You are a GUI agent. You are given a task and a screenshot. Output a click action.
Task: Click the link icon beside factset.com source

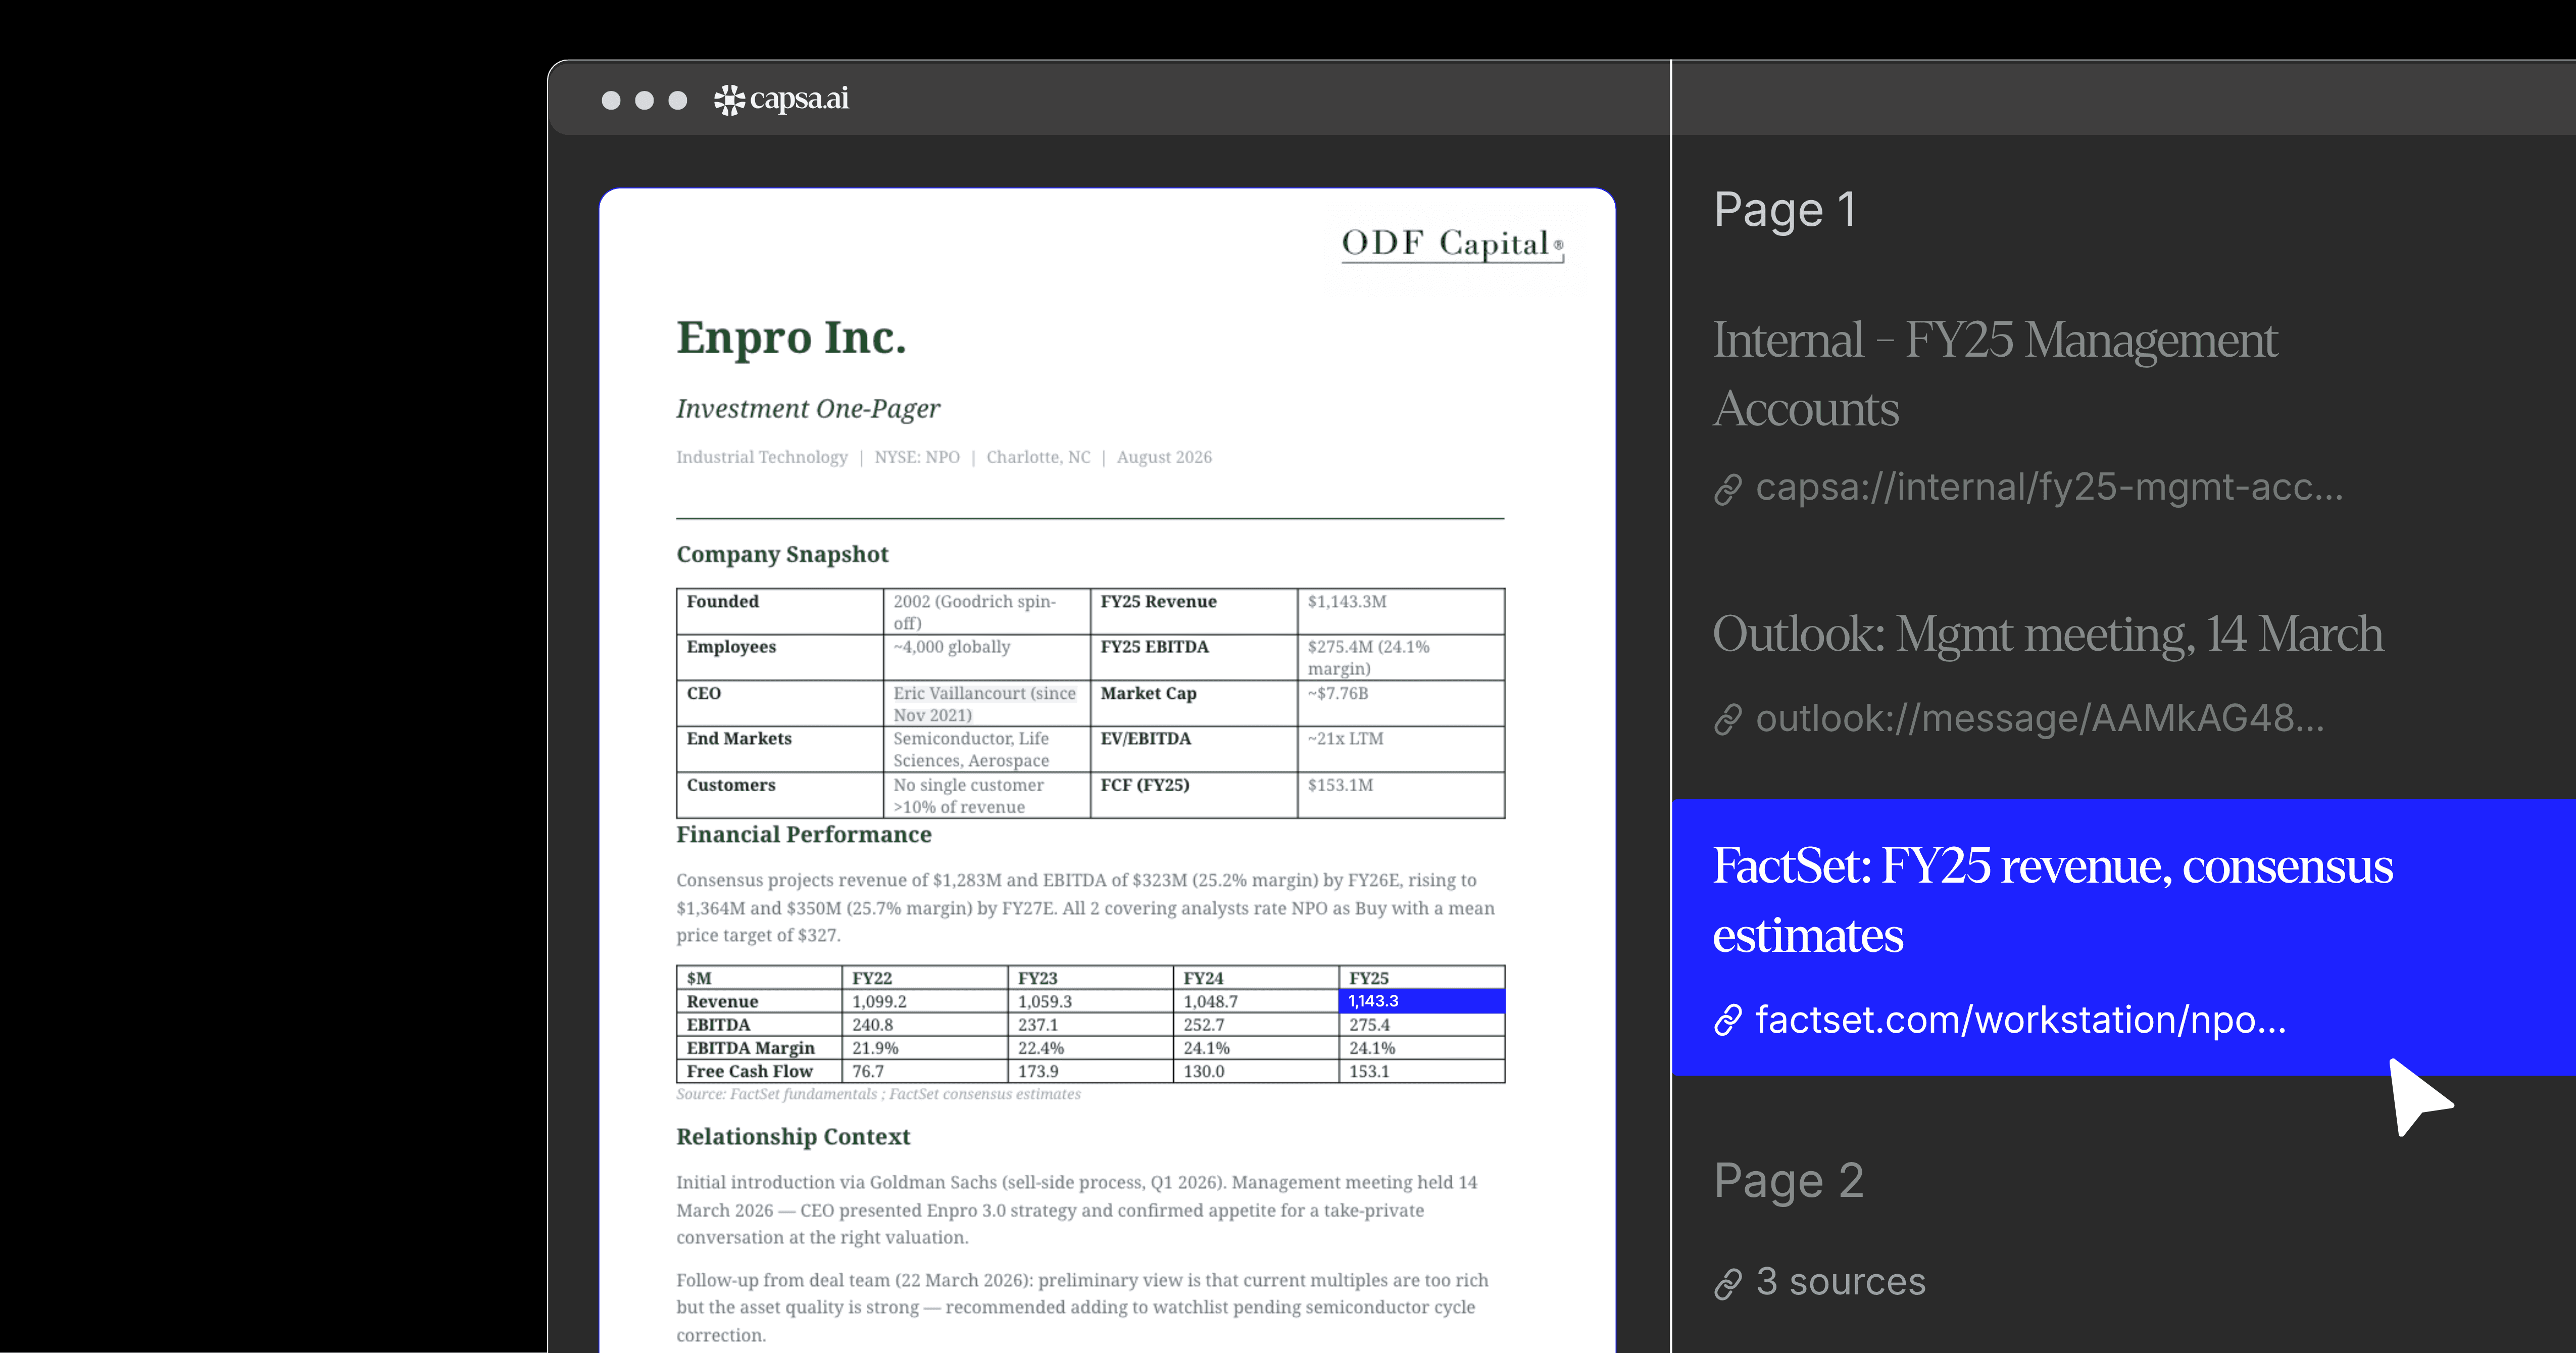coord(1728,1021)
